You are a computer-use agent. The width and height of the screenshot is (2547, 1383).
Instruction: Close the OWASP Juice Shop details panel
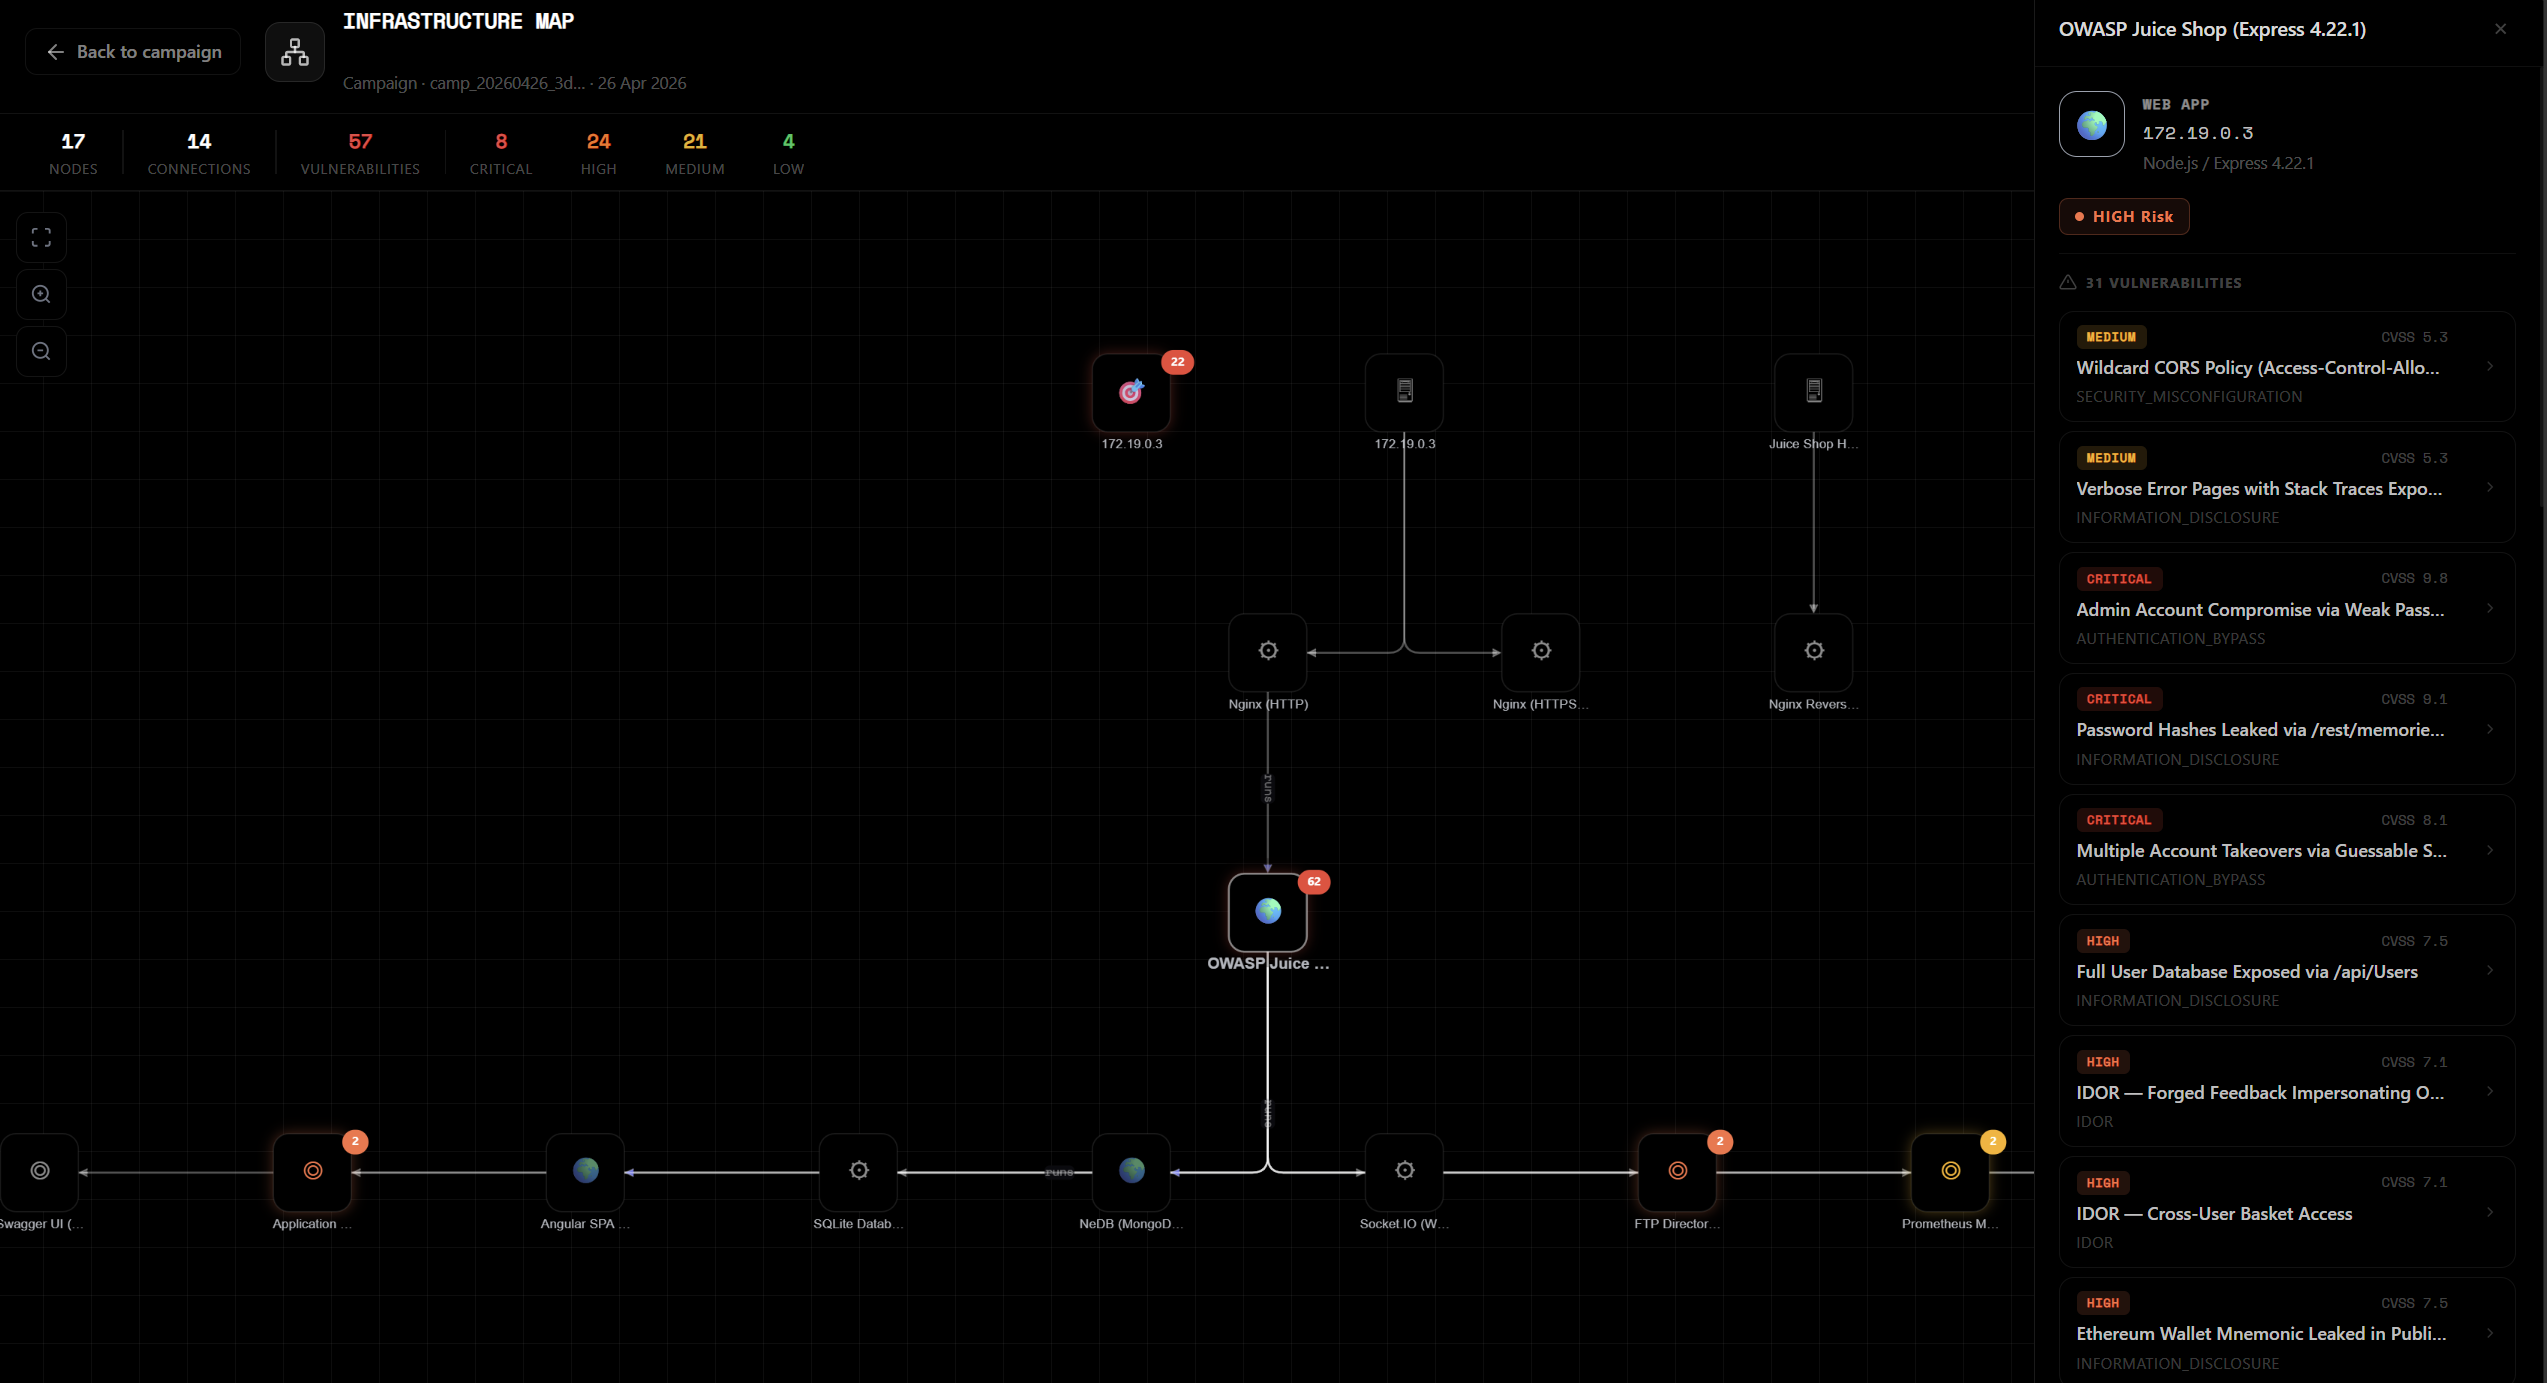(x=2501, y=29)
